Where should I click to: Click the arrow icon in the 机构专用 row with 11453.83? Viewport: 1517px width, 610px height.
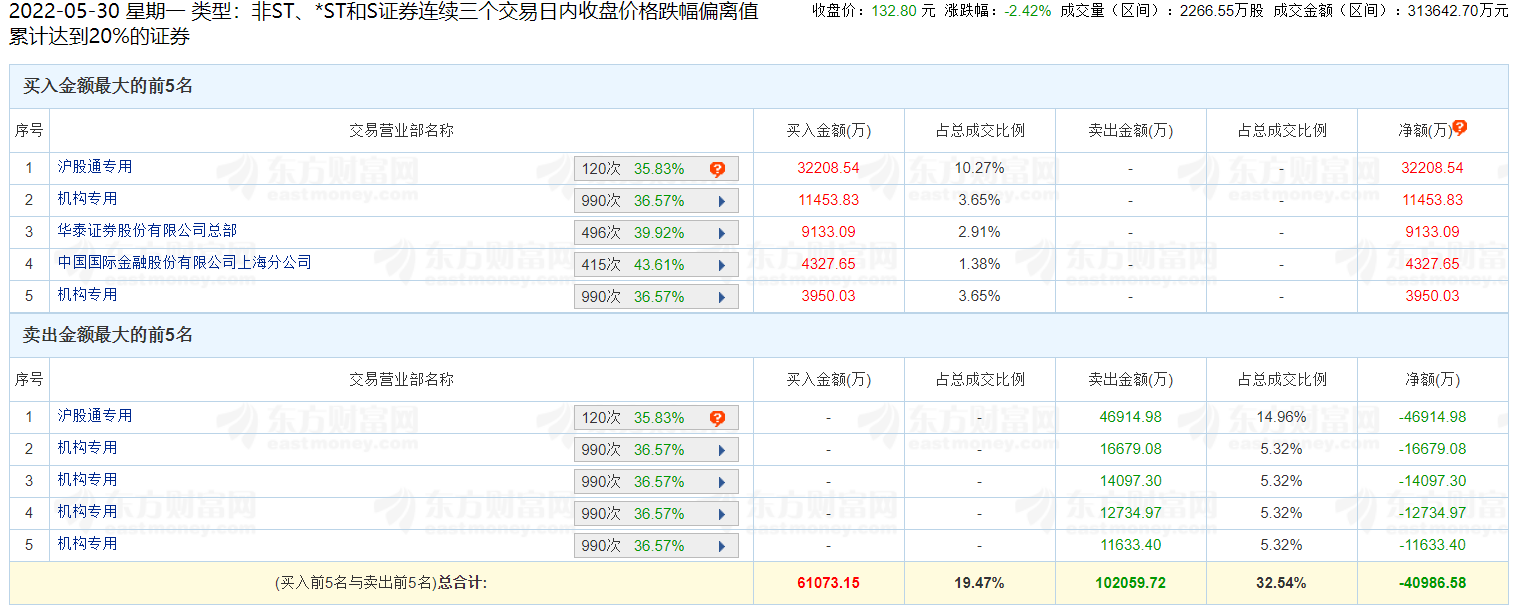pos(721,201)
